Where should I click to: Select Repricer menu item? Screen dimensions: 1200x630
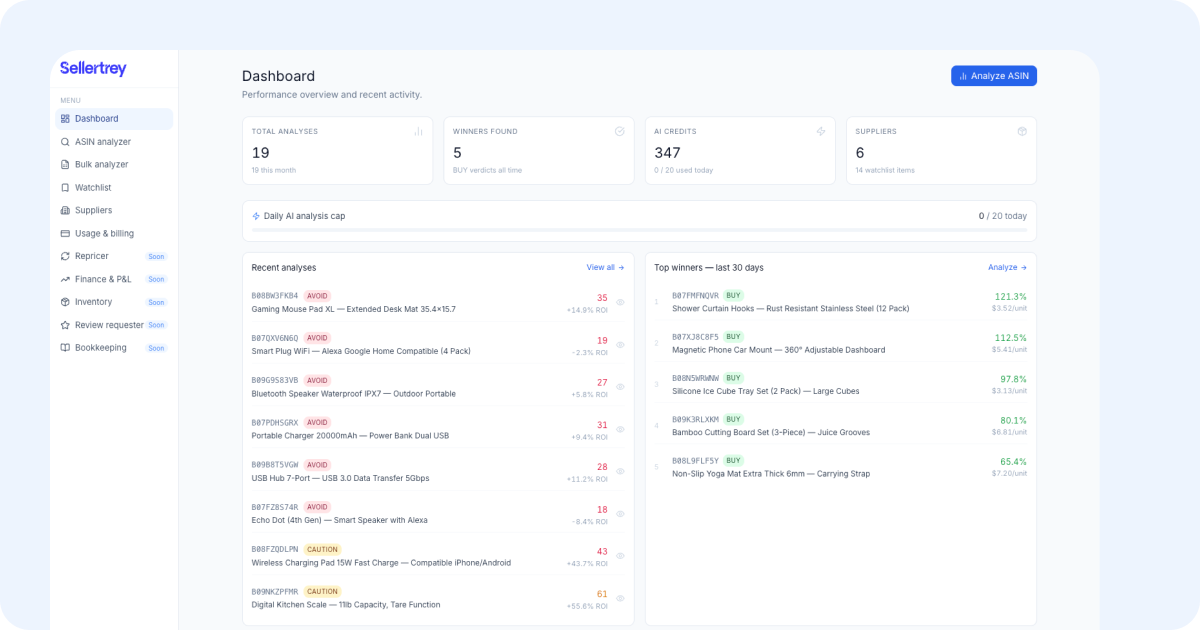[114, 256]
